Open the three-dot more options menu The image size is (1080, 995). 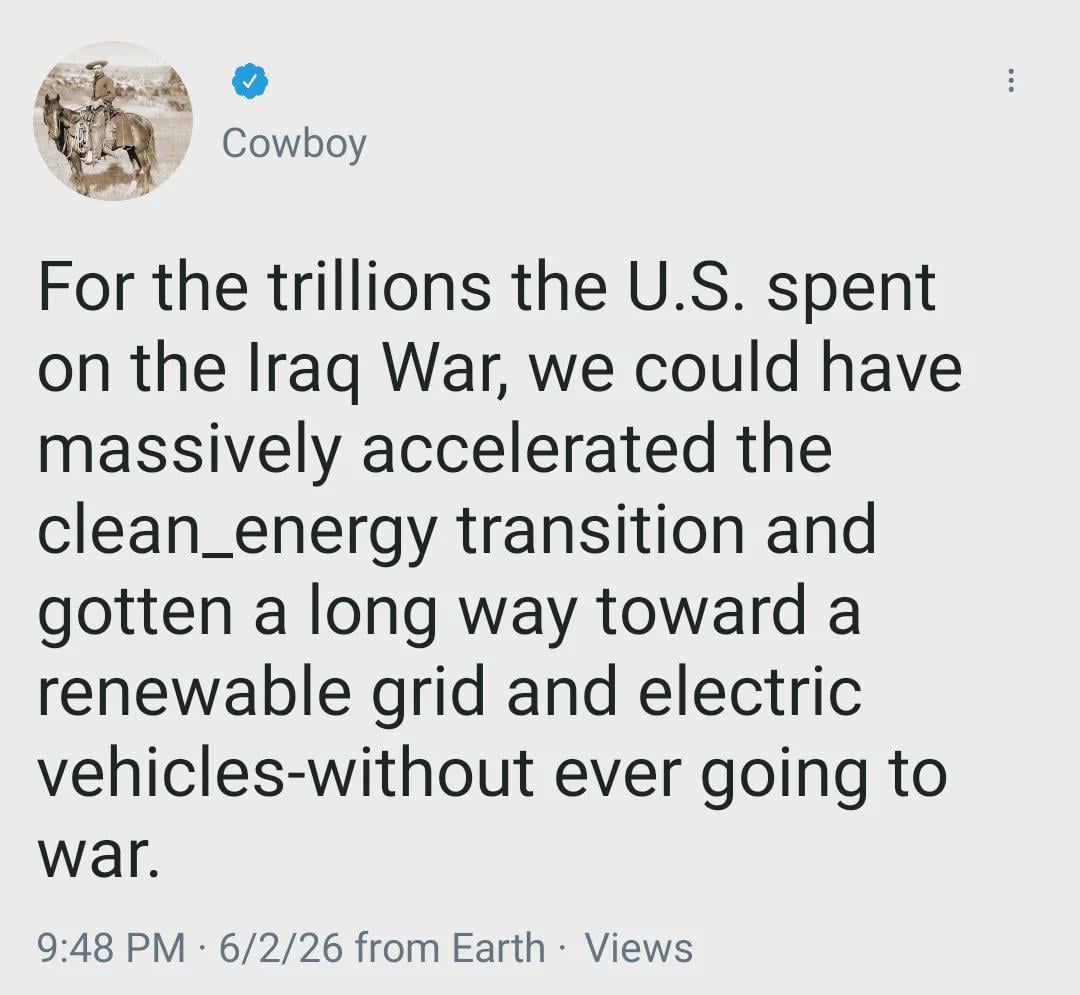click(1012, 81)
